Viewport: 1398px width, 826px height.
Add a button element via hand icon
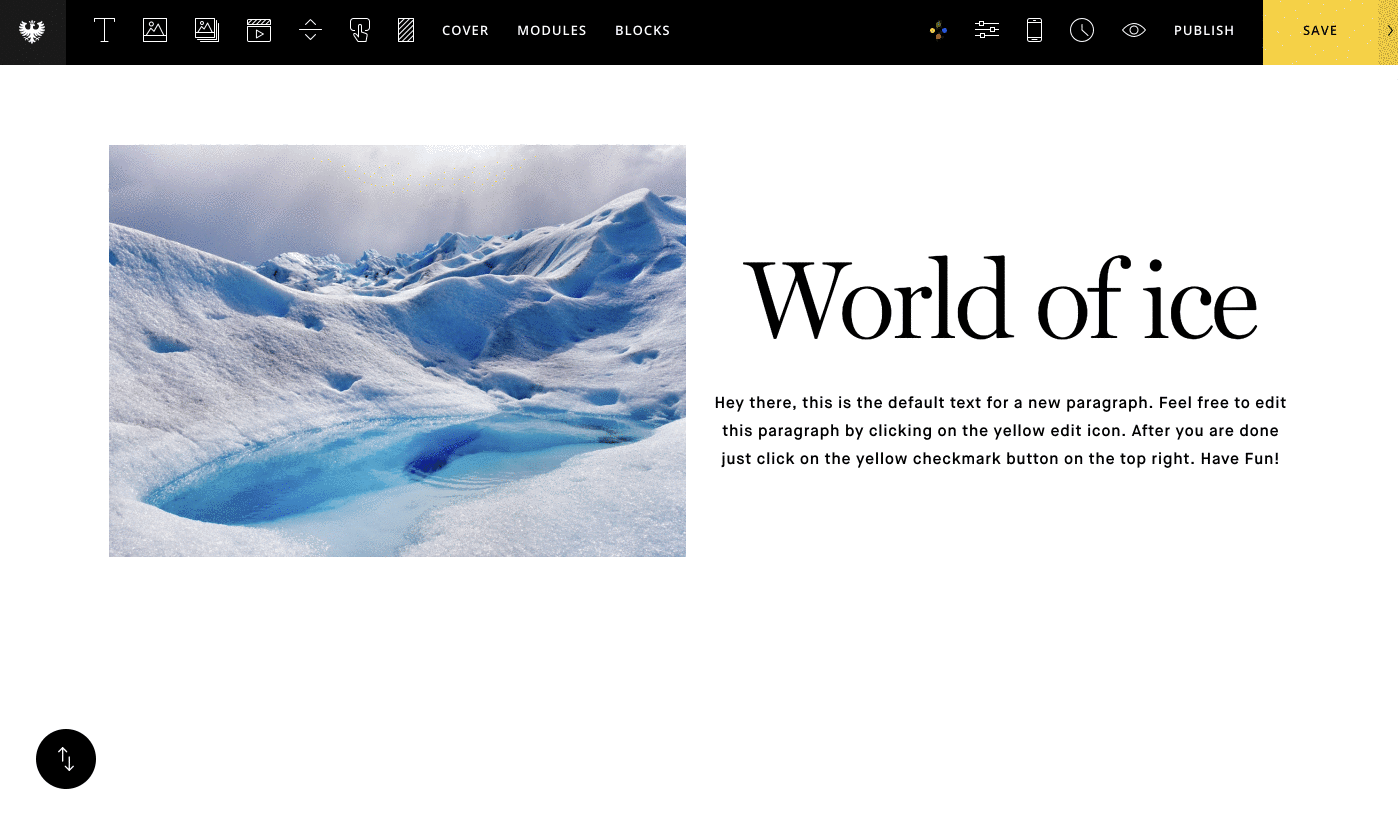click(x=360, y=31)
